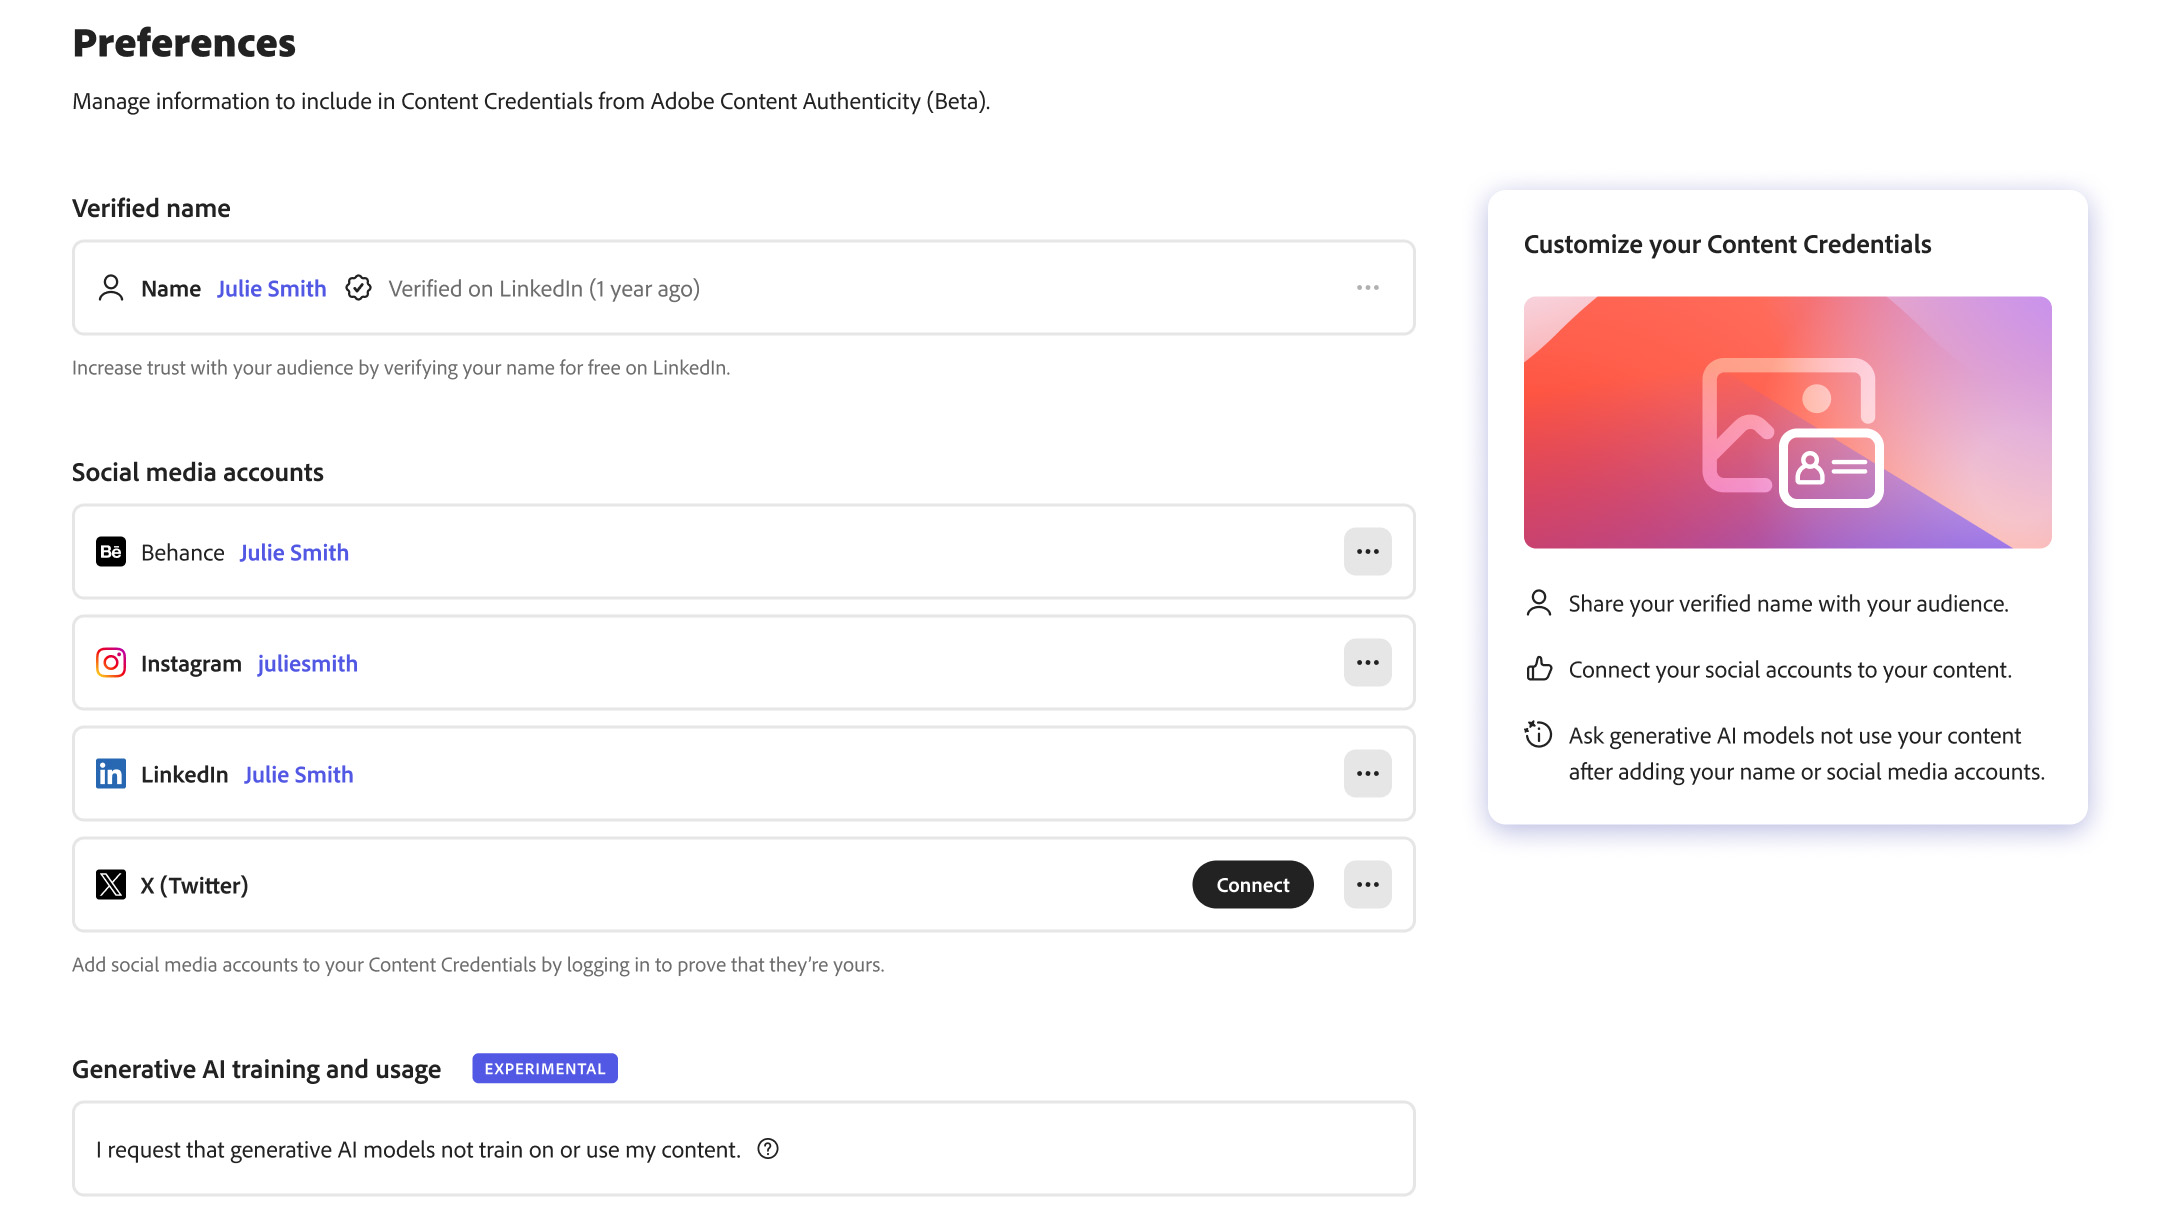
Task: Click thumbs-up icon in Customize panel
Action: click(x=1539, y=669)
